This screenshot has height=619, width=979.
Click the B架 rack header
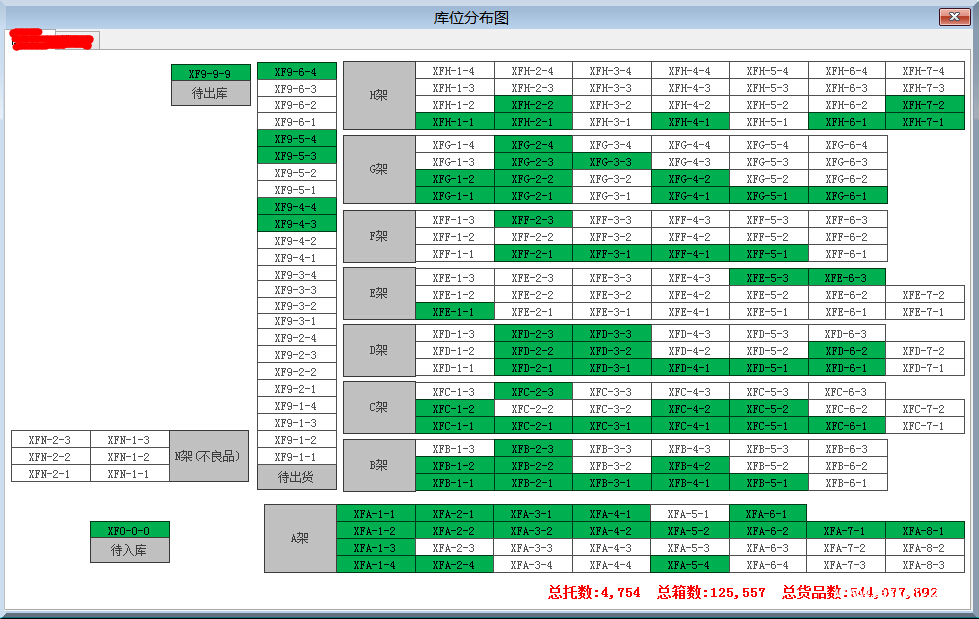[379, 465]
